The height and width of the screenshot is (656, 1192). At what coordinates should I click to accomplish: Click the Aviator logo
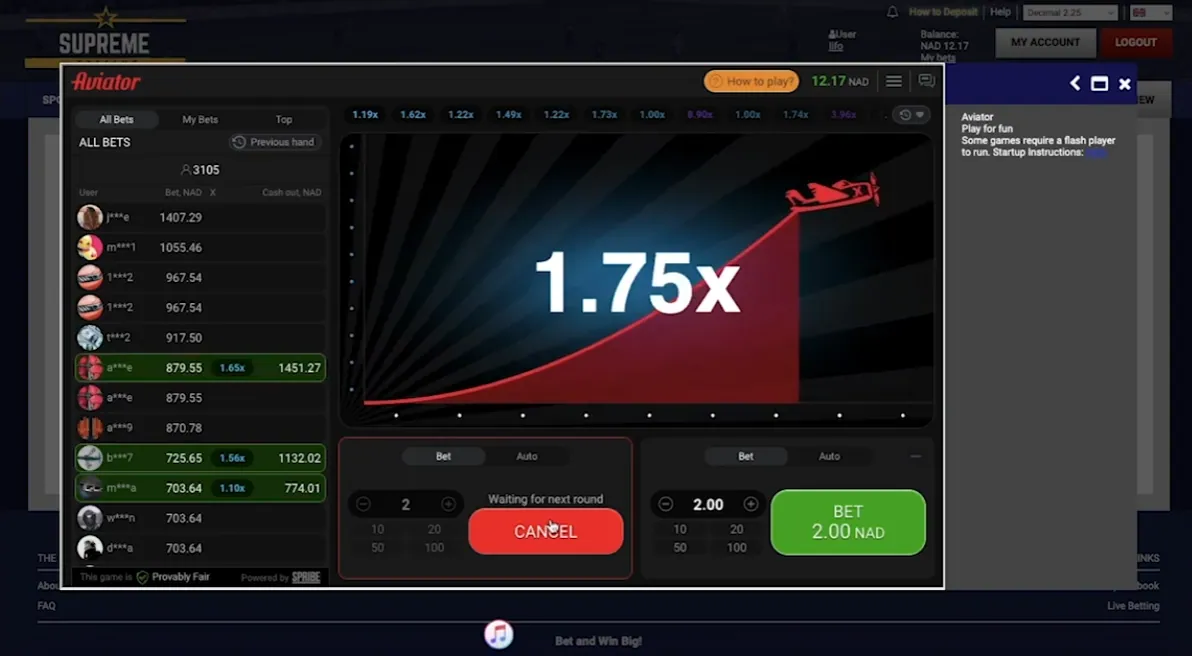(106, 81)
